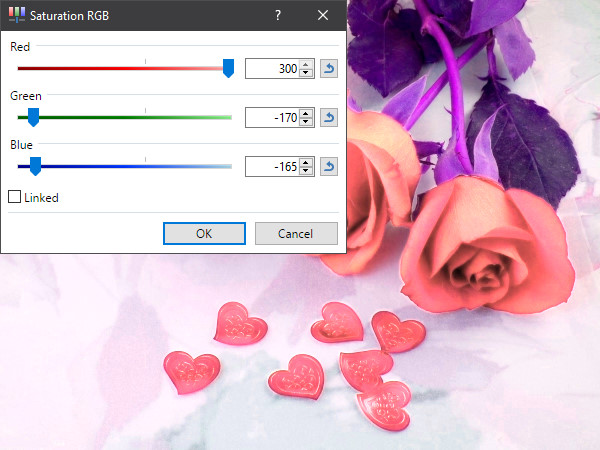Click the Linked checkbox label text

[41, 197]
